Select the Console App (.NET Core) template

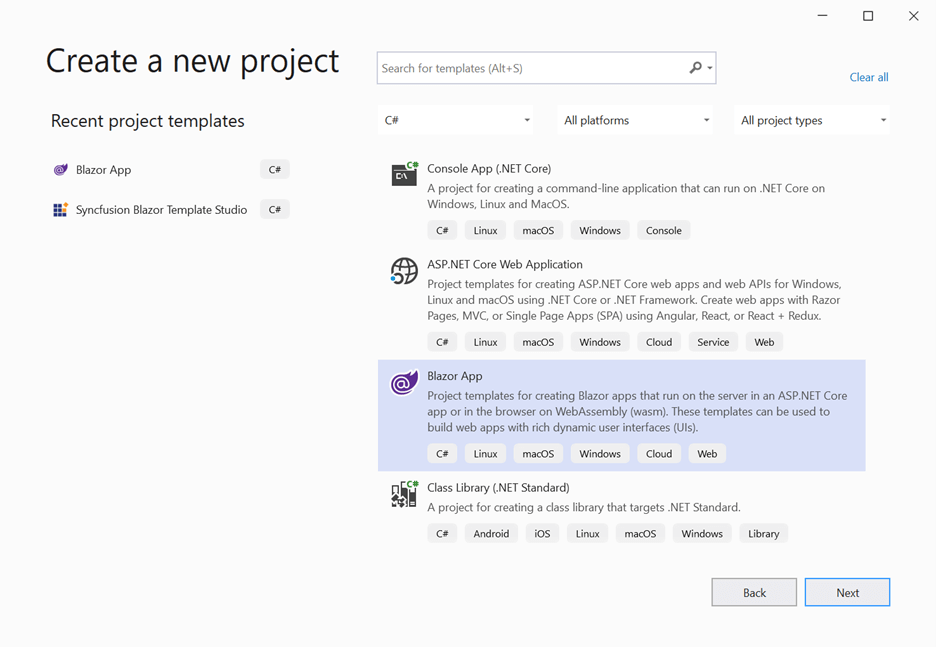tap(489, 169)
